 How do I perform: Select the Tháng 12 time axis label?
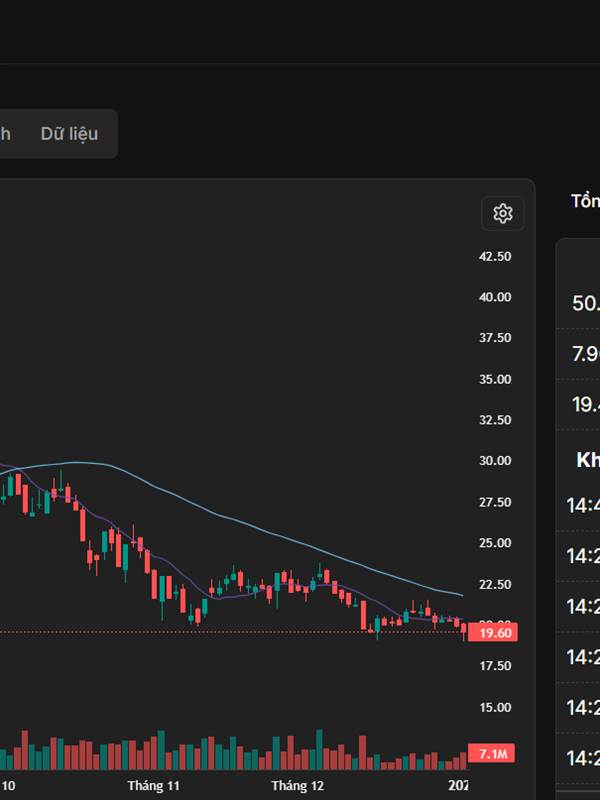point(298,786)
